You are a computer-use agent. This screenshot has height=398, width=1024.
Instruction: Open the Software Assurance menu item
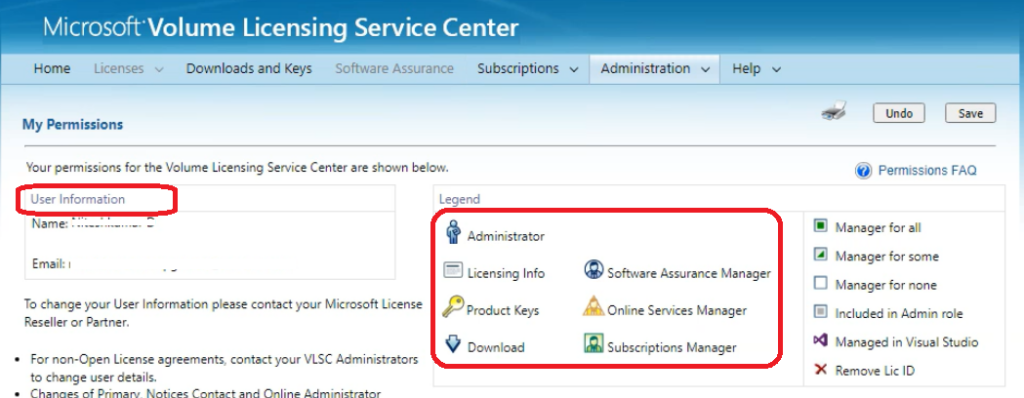click(394, 69)
